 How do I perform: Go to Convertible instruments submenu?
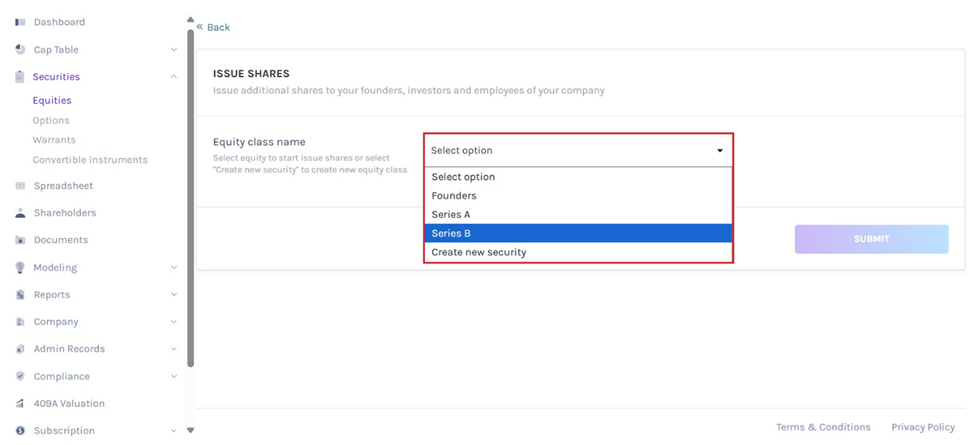coord(90,160)
